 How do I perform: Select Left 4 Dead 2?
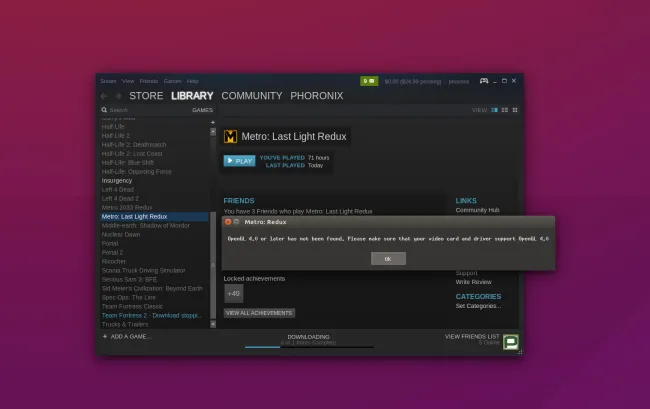pyautogui.click(x=120, y=198)
